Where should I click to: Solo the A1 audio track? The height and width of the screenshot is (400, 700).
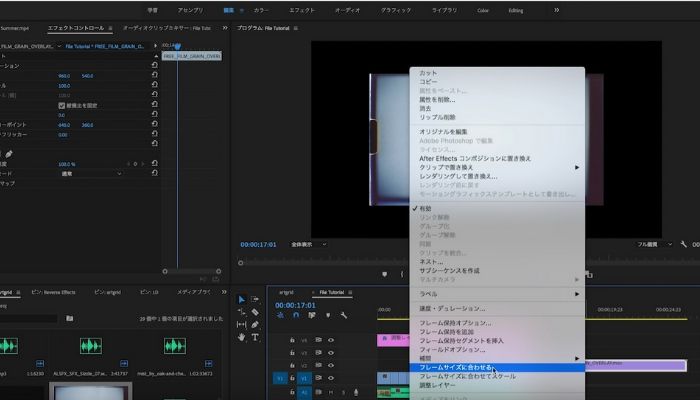click(x=343, y=392)
